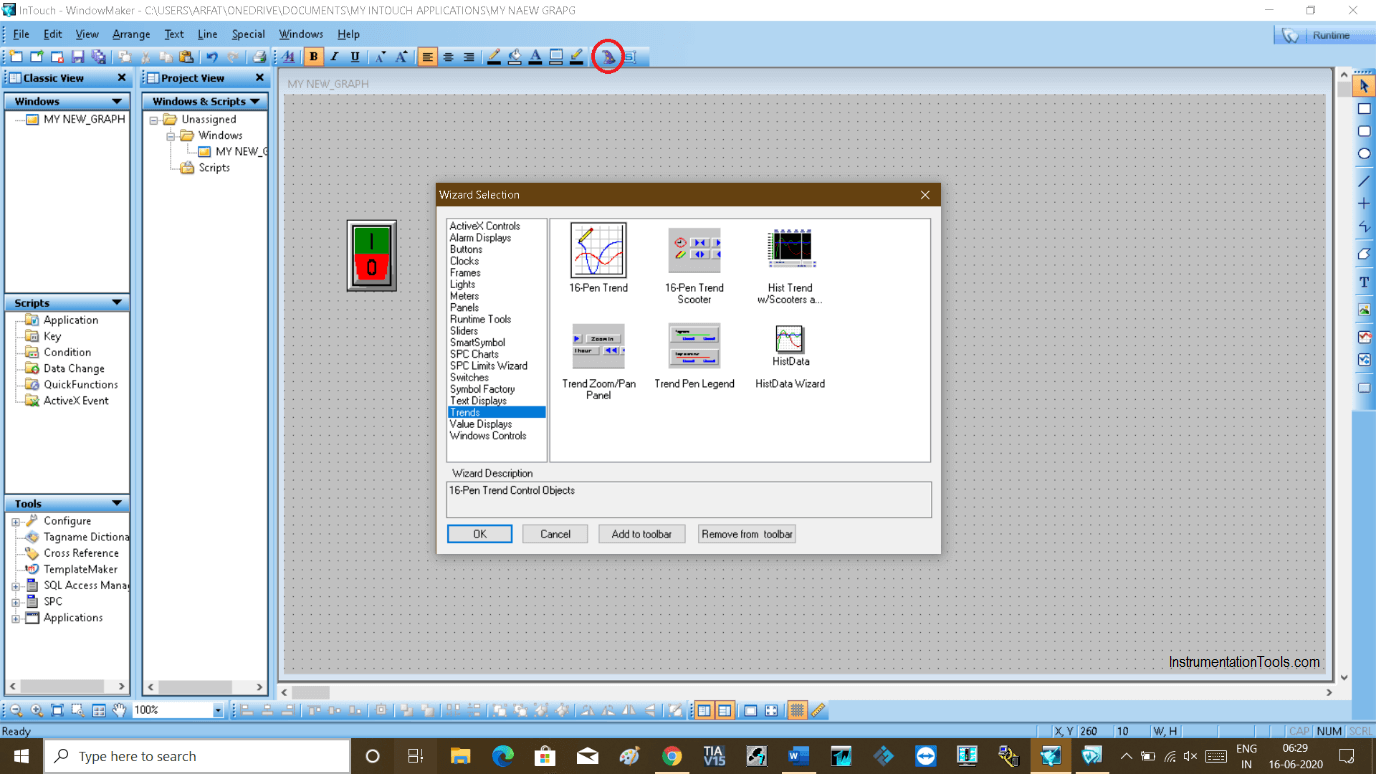1376x774 pixels.
Task: Open the Windows & Scripts dropdown
Action: [x=255, y=101]
